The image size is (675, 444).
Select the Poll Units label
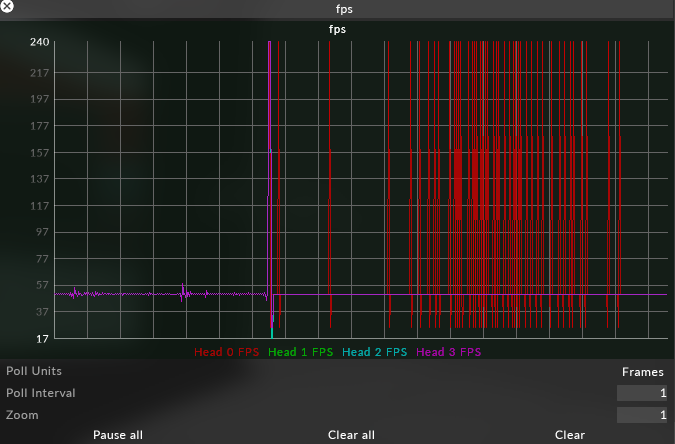34,371
